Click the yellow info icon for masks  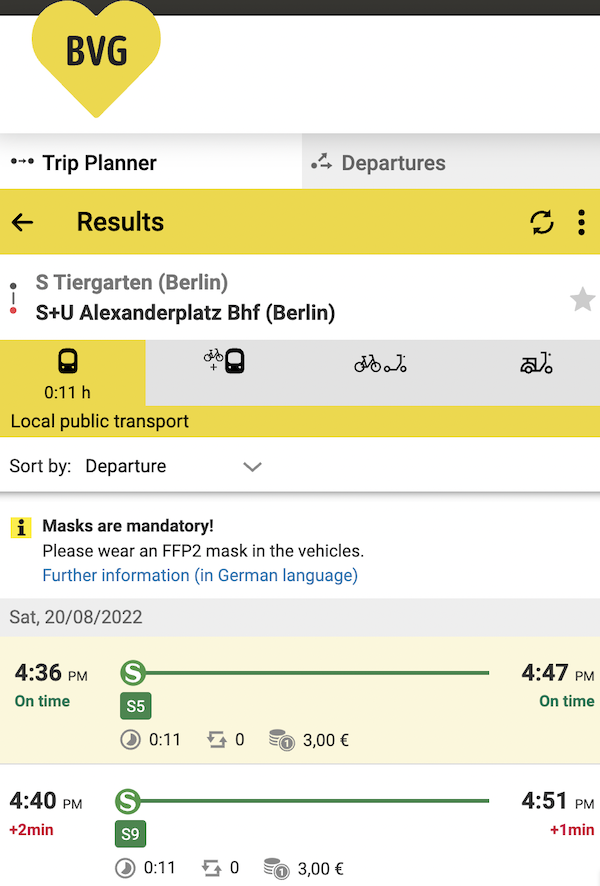pos(21,527)
